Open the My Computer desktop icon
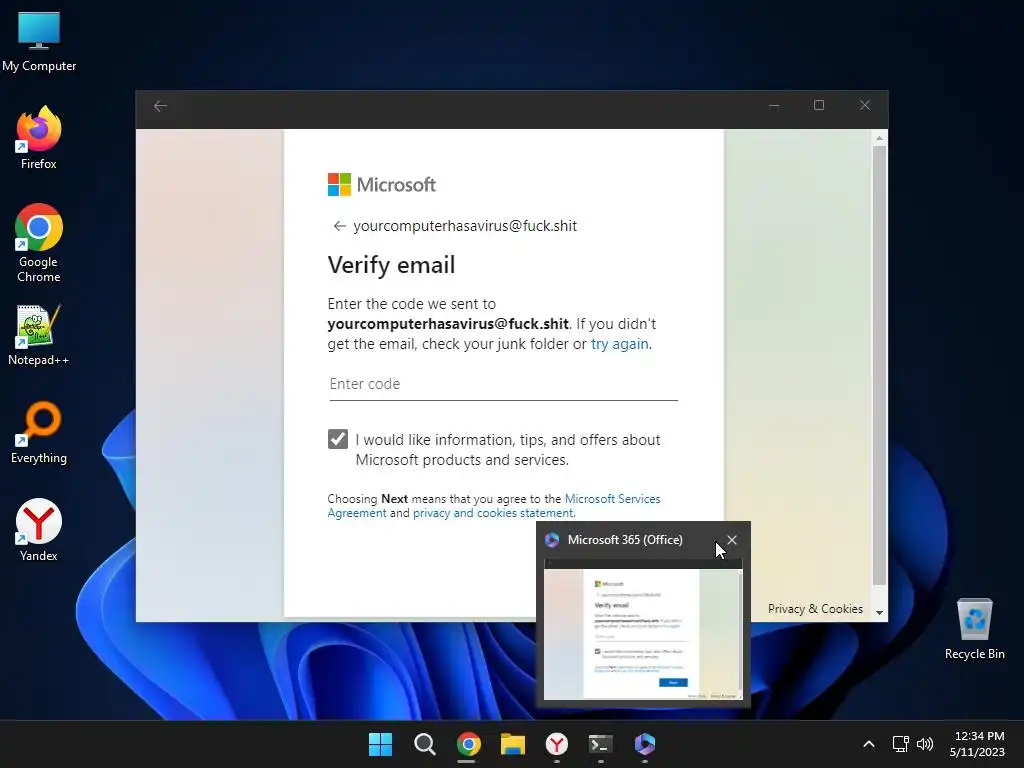The width and height of the screenshot is (1024, 768). tap(39, 42)
